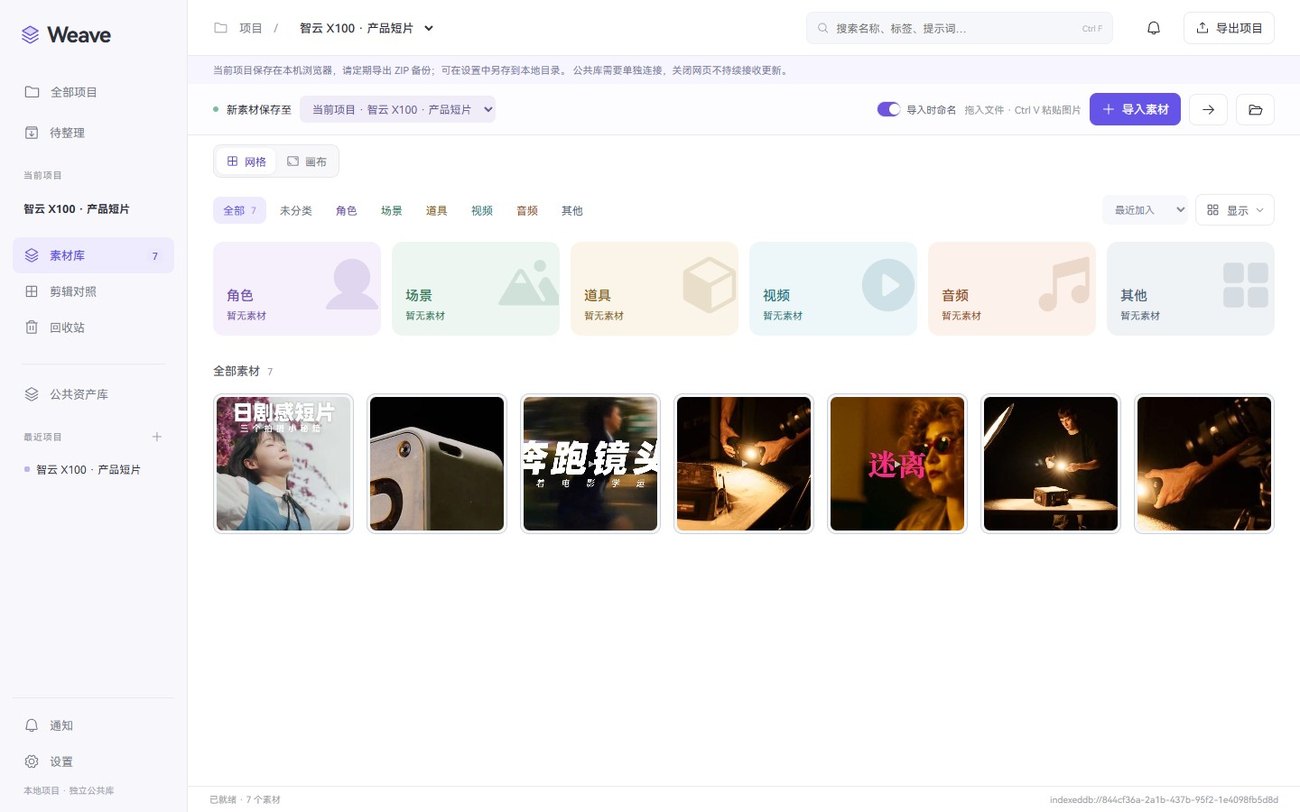
Task: Focus the search field 搜索名称、标签、提示词
Action: coord(959,28)
